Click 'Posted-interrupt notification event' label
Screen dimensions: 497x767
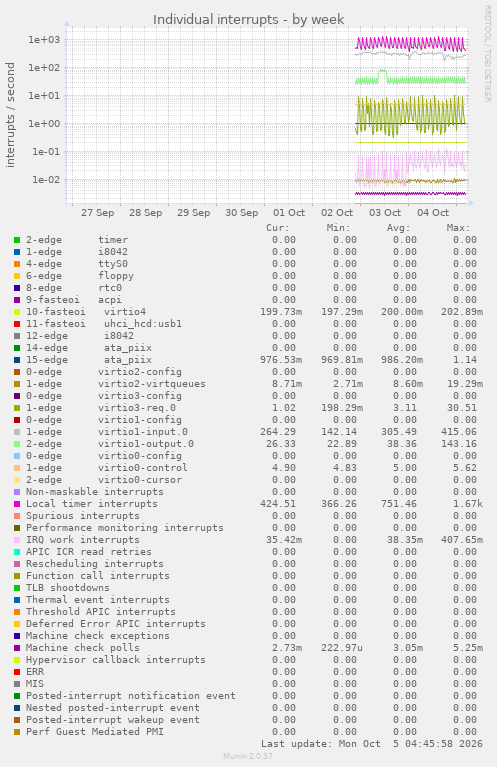(131, 696)
